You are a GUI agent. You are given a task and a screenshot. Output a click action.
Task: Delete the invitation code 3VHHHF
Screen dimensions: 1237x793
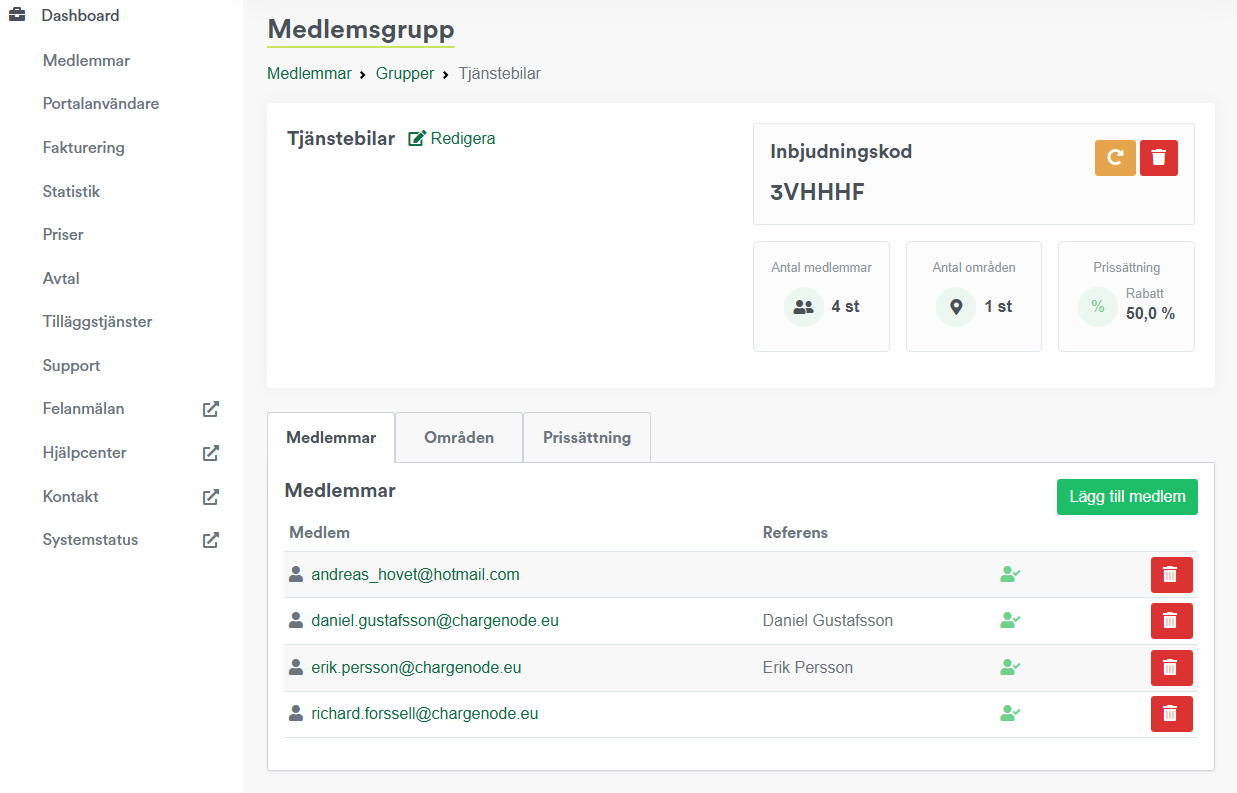tap(1158, 158)
